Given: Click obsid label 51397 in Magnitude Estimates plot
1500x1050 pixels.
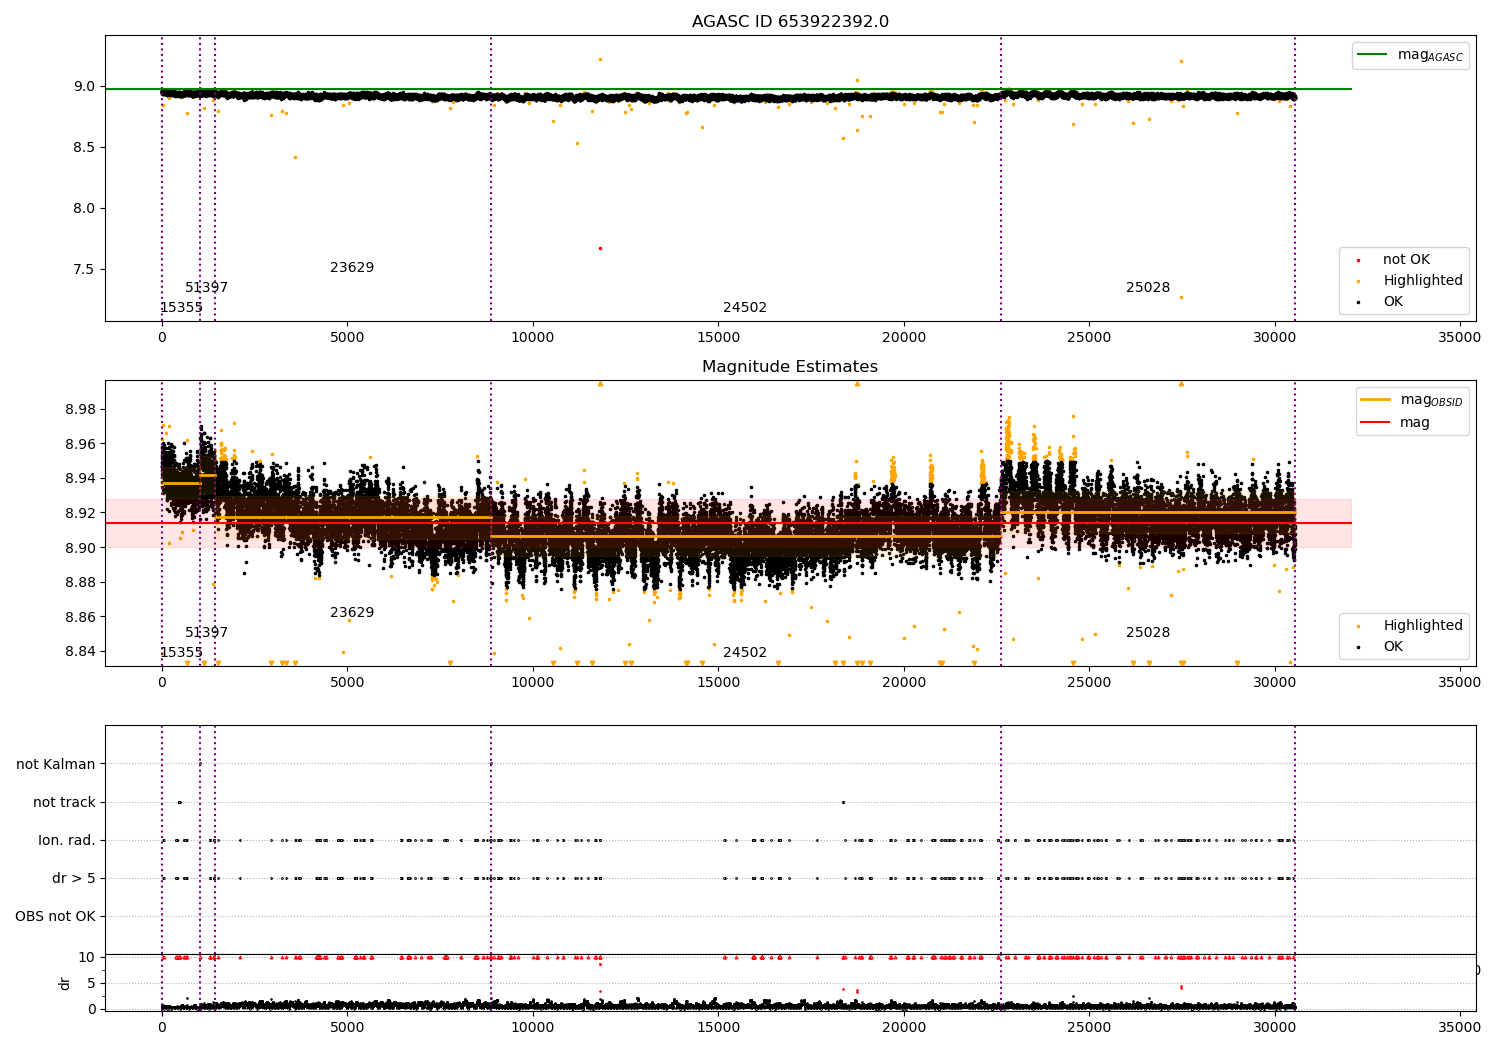Looking at the screenshot, I should (x=206, y=633).
